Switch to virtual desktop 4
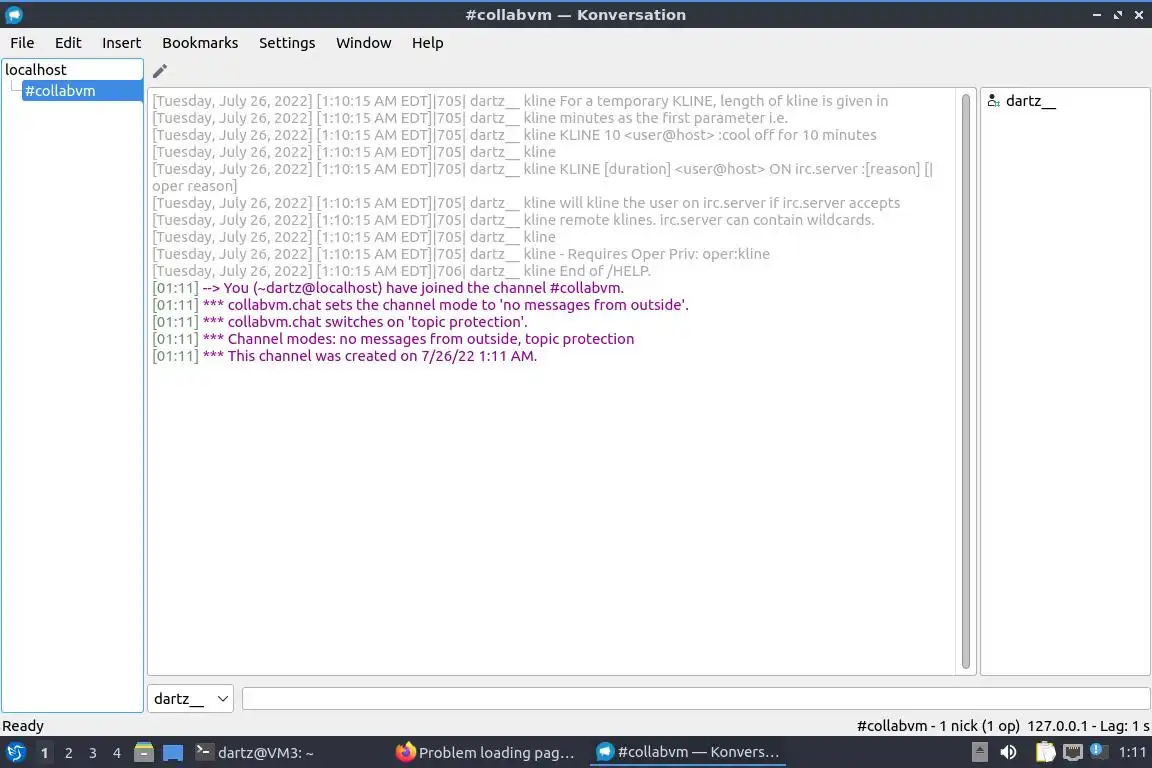Screen dimensions: 1152x768 [x=117, y=753]
